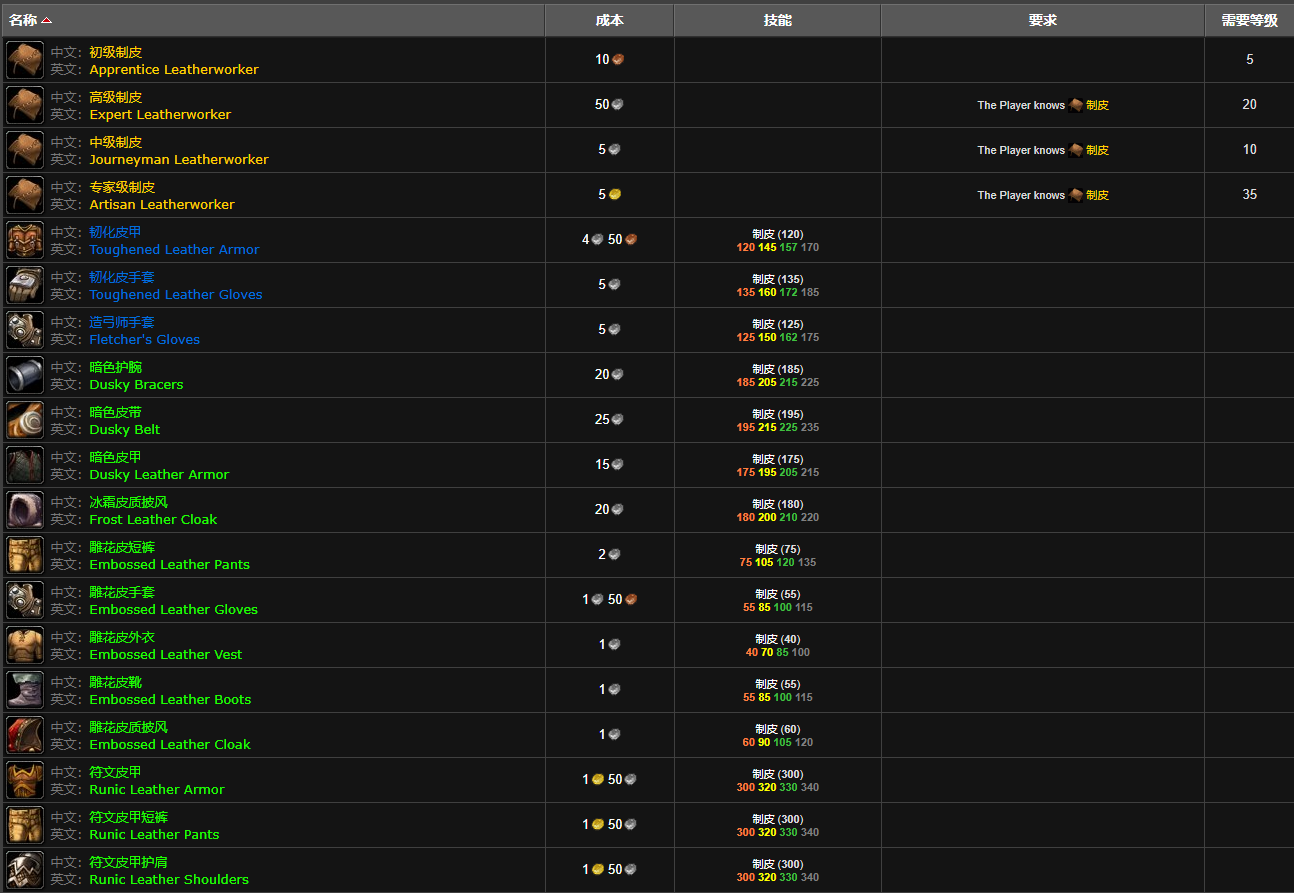
Task: Select the Frost Leather Cloak item icon
Action: (x=25, y=510)
